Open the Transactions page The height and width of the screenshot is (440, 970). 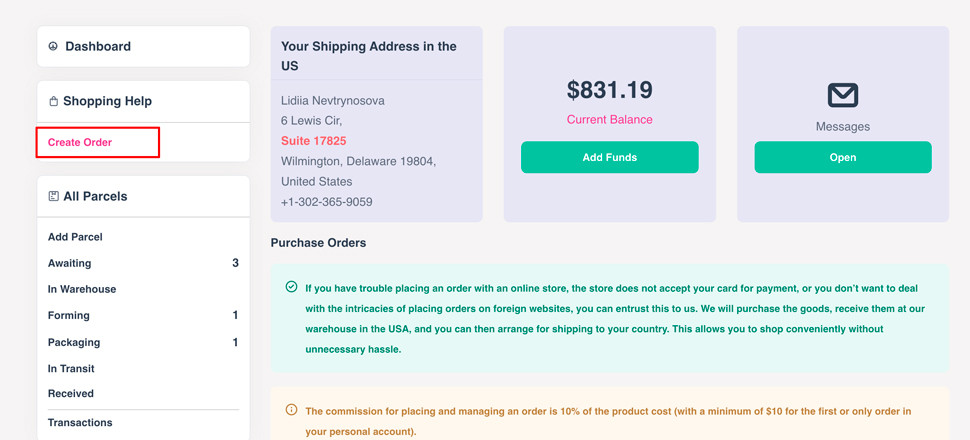(80, 422)
